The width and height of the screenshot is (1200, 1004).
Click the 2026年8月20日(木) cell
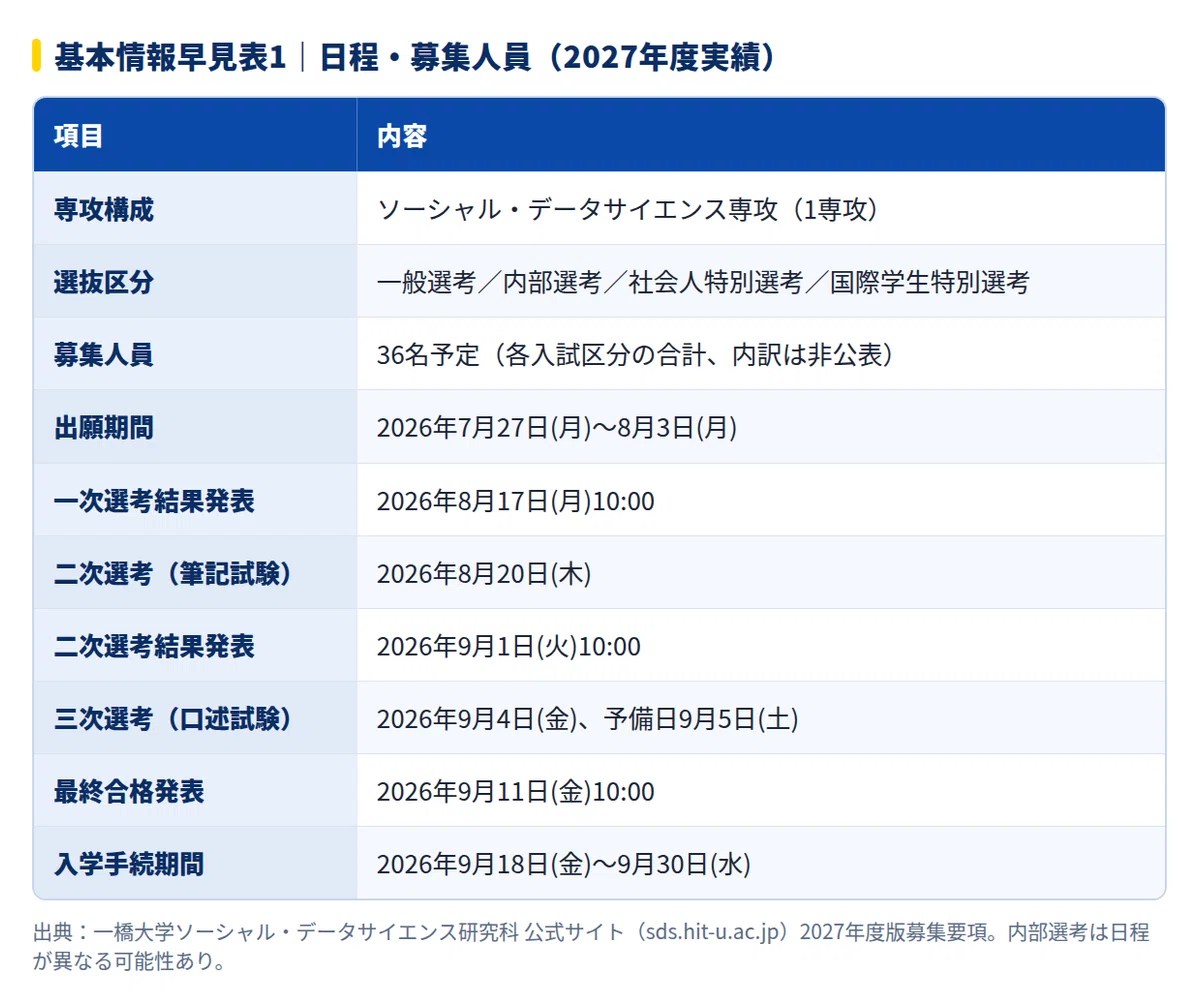click(761, 573)
